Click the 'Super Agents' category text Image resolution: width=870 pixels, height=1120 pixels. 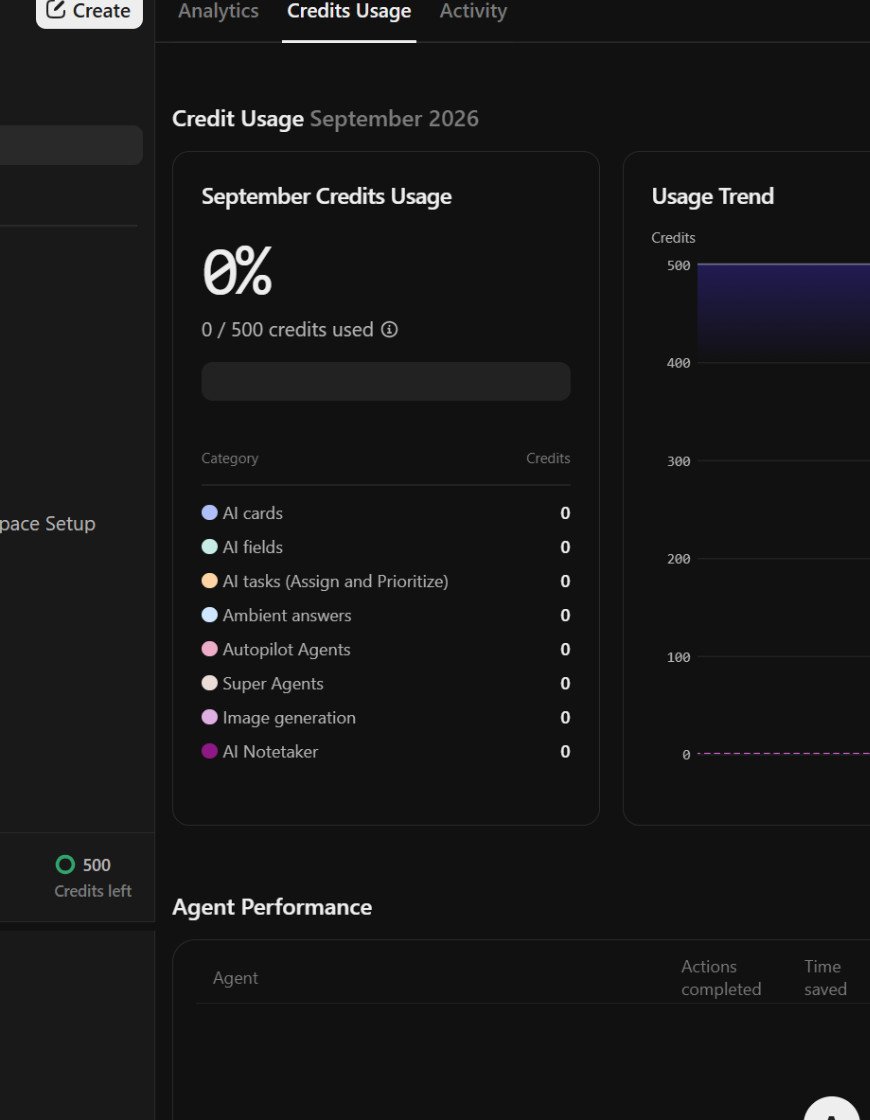(x=273, y=684)
